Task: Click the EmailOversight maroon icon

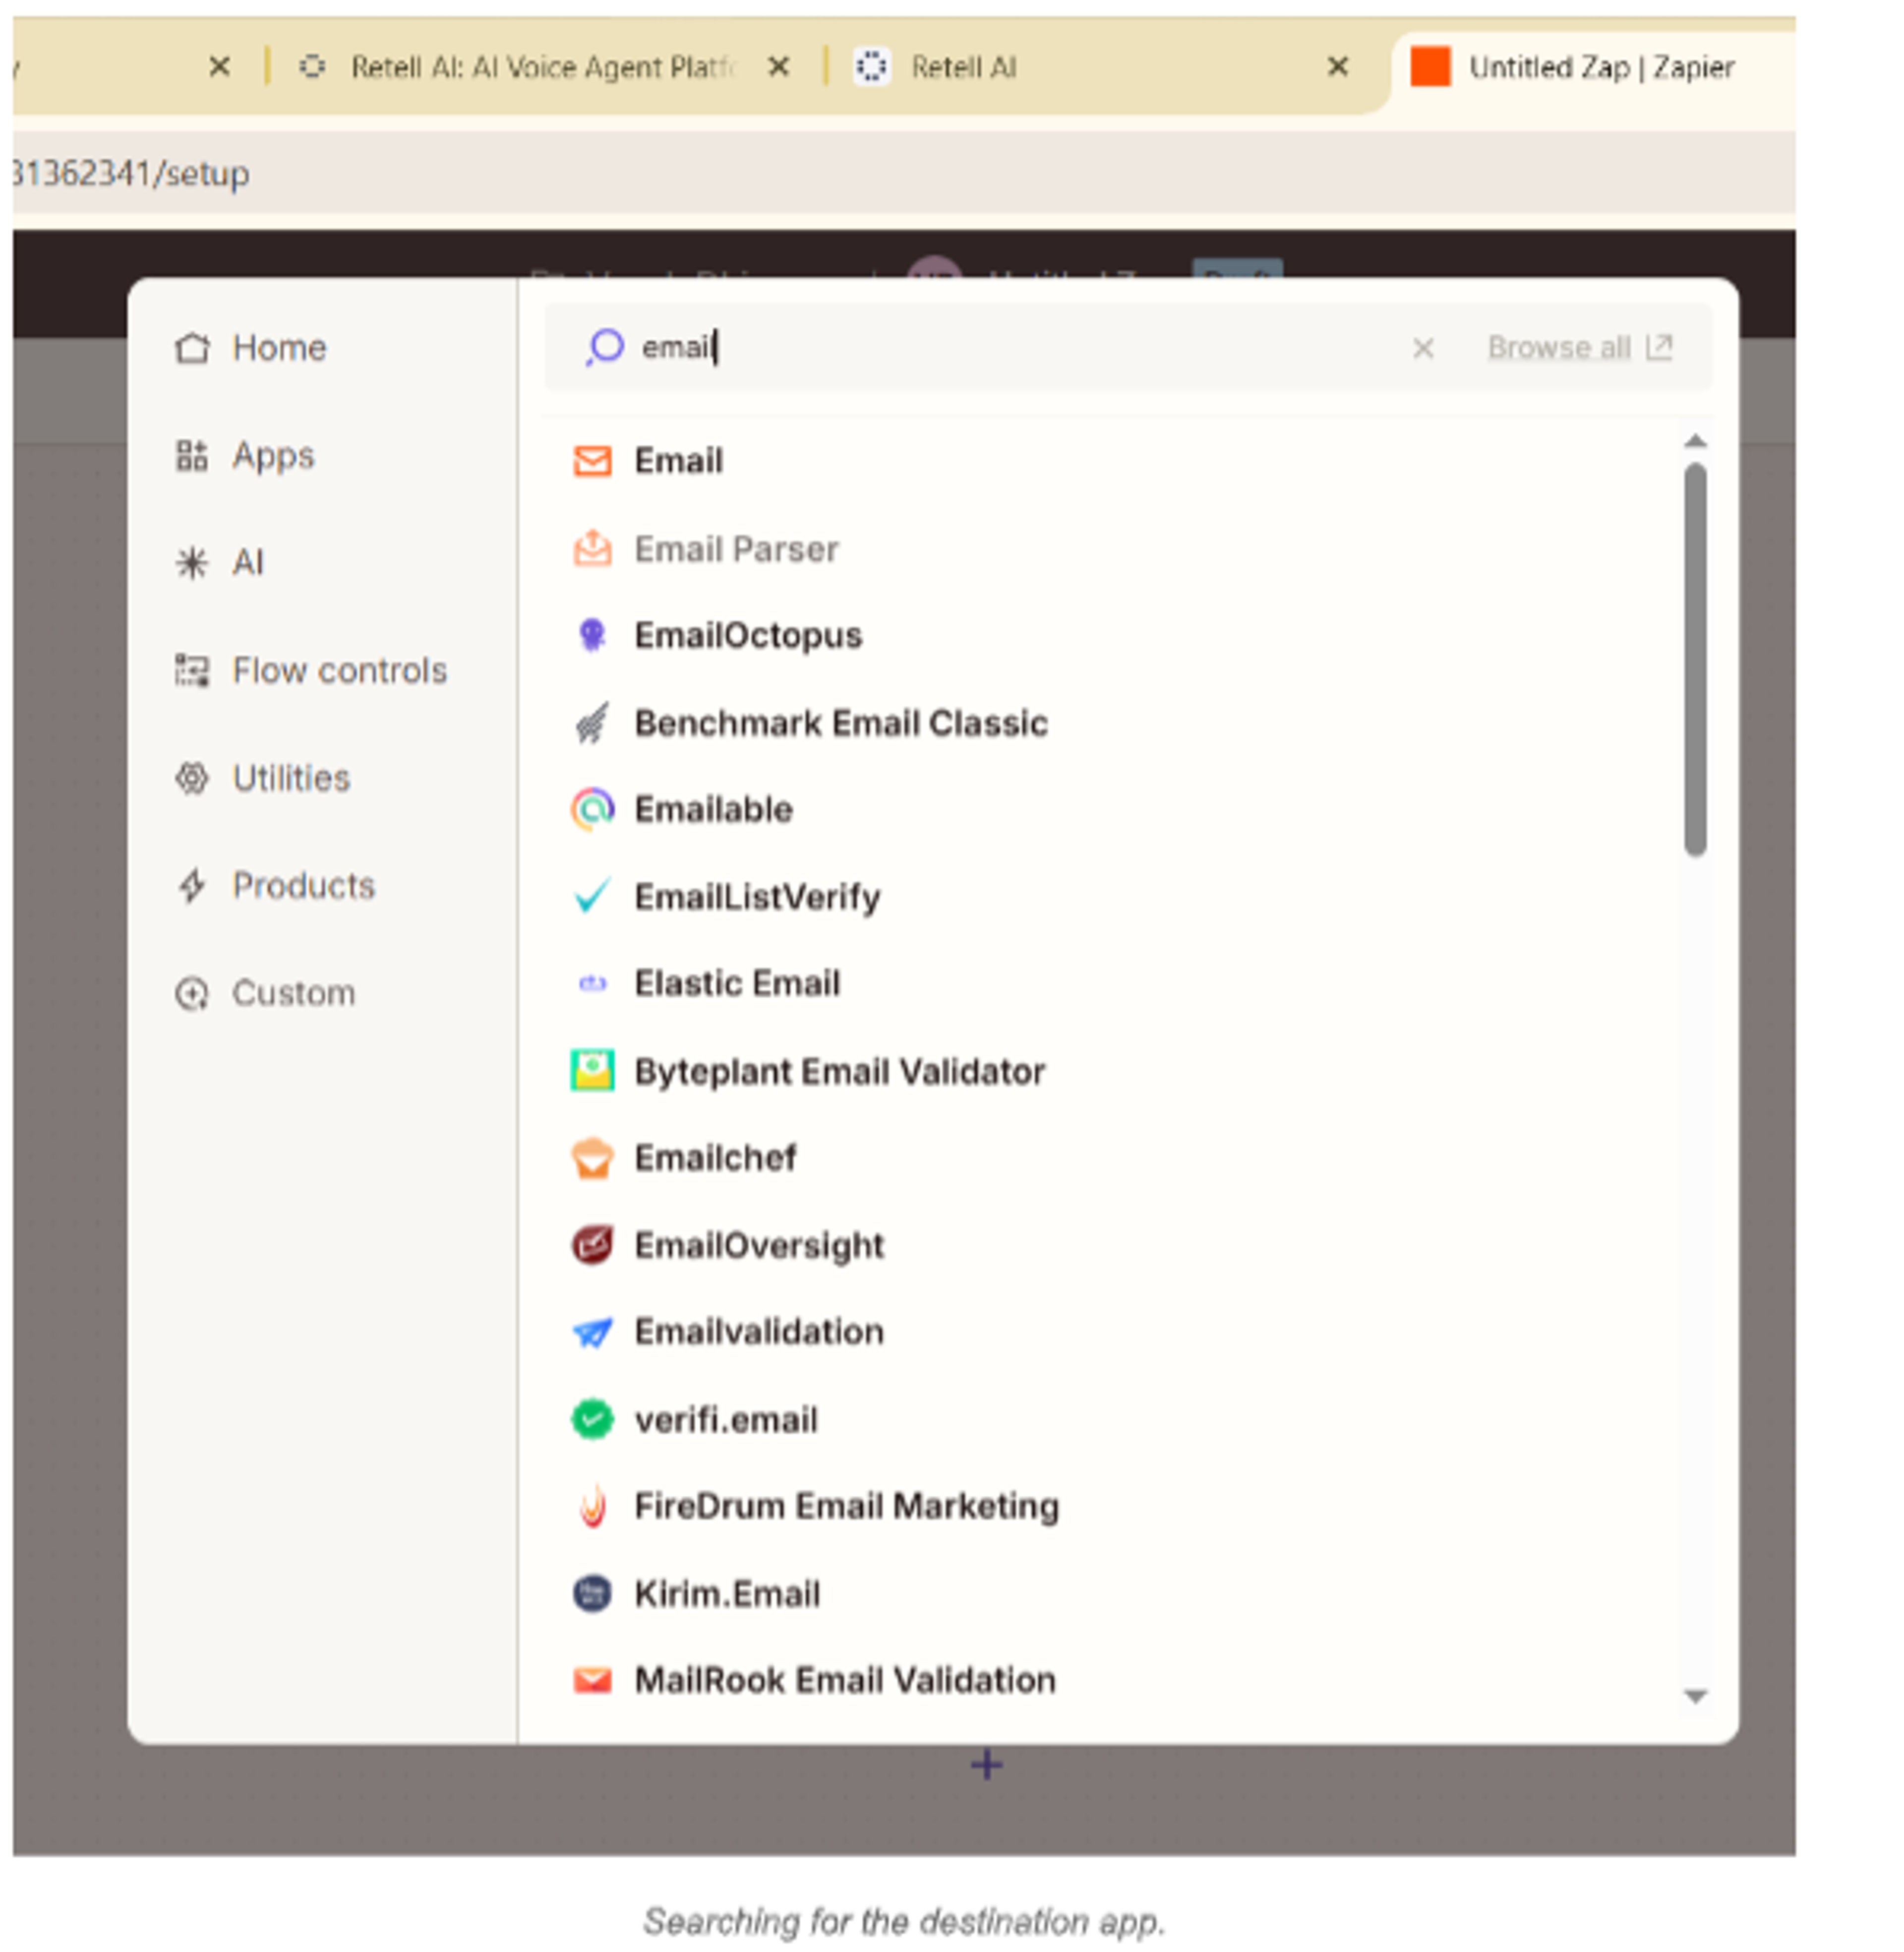Action: click(x=592, y=1244)
